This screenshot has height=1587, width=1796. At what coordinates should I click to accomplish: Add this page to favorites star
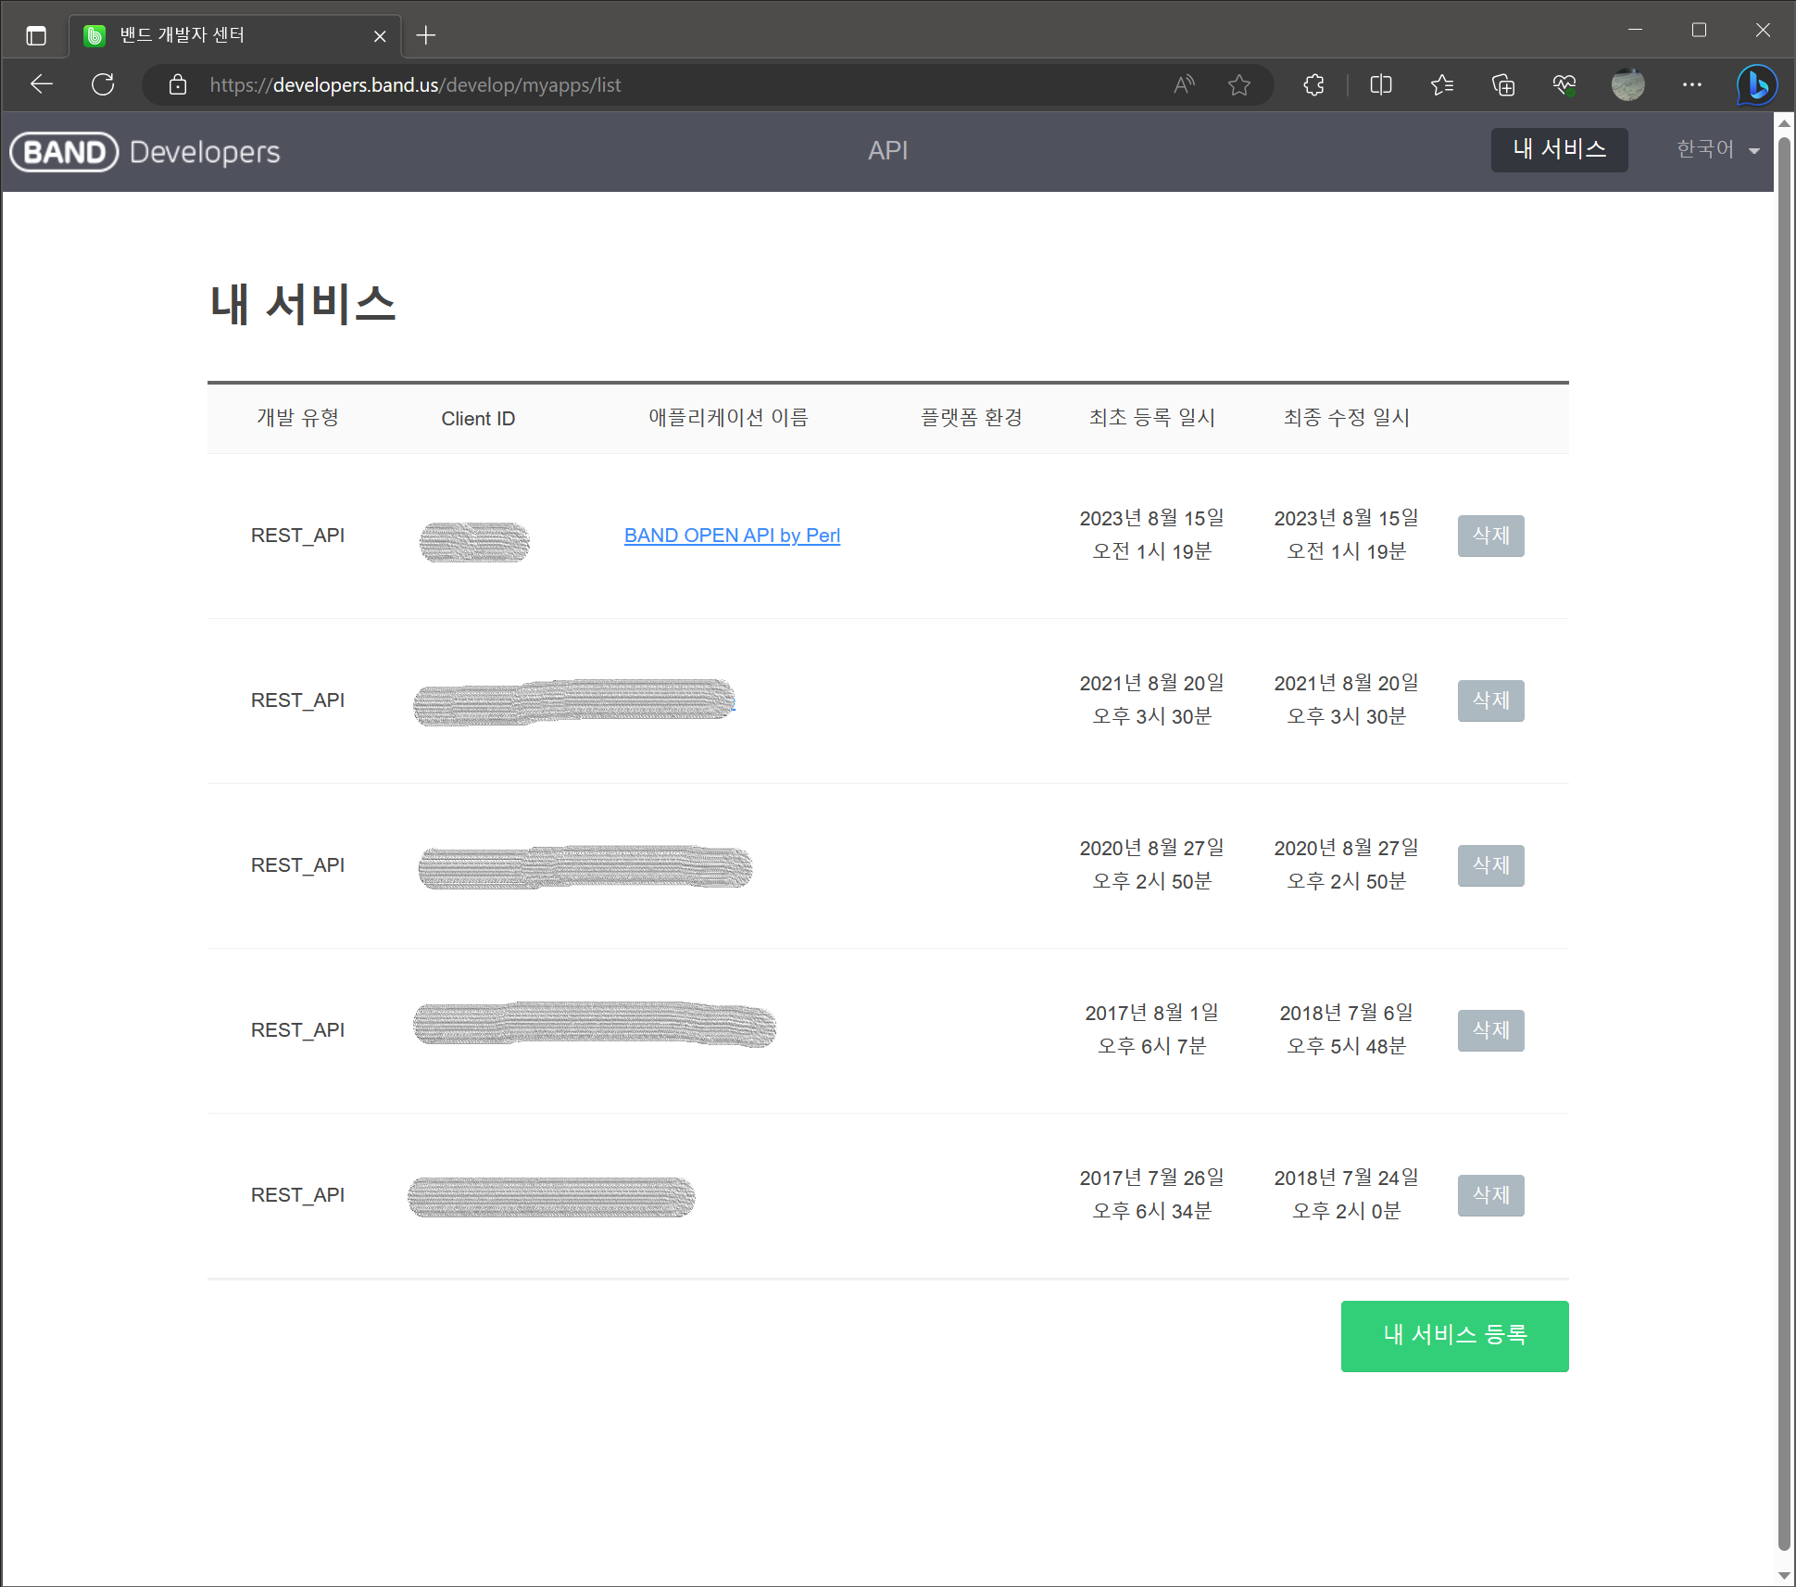click(1239, 85)
